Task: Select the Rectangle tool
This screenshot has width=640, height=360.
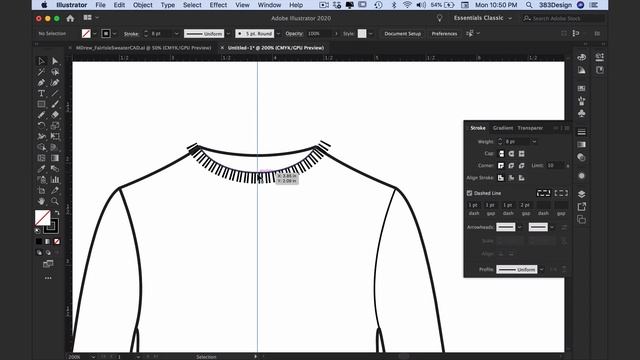Action: (41, 104)
